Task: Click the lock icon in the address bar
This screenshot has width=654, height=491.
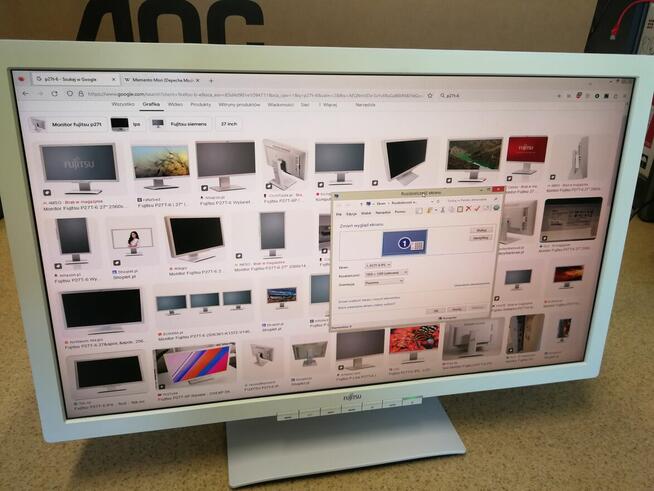Action: click(81, 94)
